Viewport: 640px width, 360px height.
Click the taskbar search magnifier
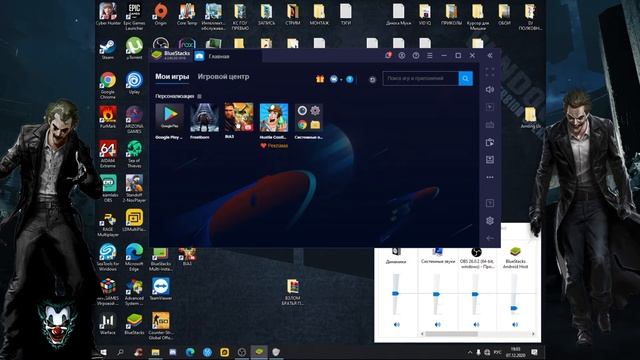120,352
